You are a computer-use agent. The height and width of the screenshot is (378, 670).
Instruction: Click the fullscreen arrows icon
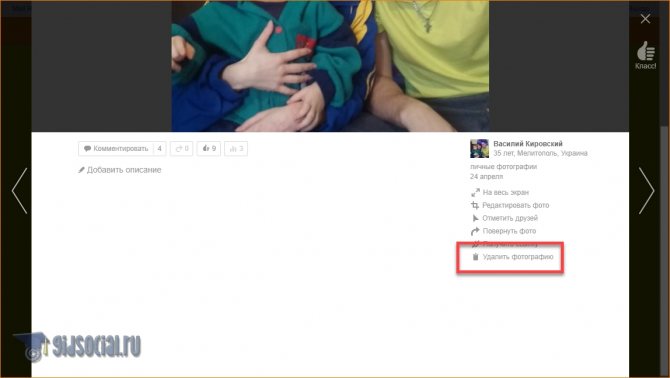coord(475,193)
